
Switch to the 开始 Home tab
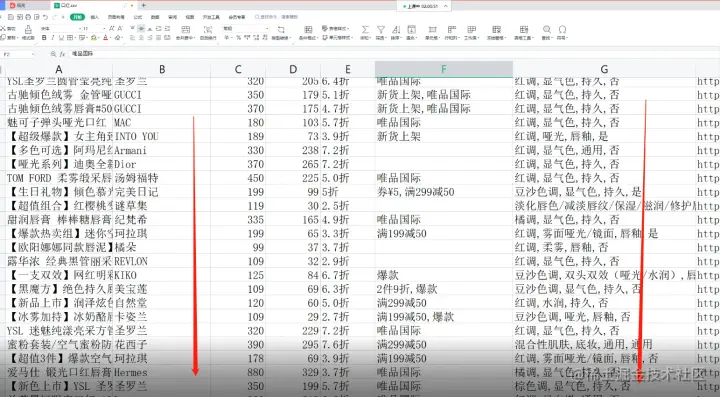point(78,17)
